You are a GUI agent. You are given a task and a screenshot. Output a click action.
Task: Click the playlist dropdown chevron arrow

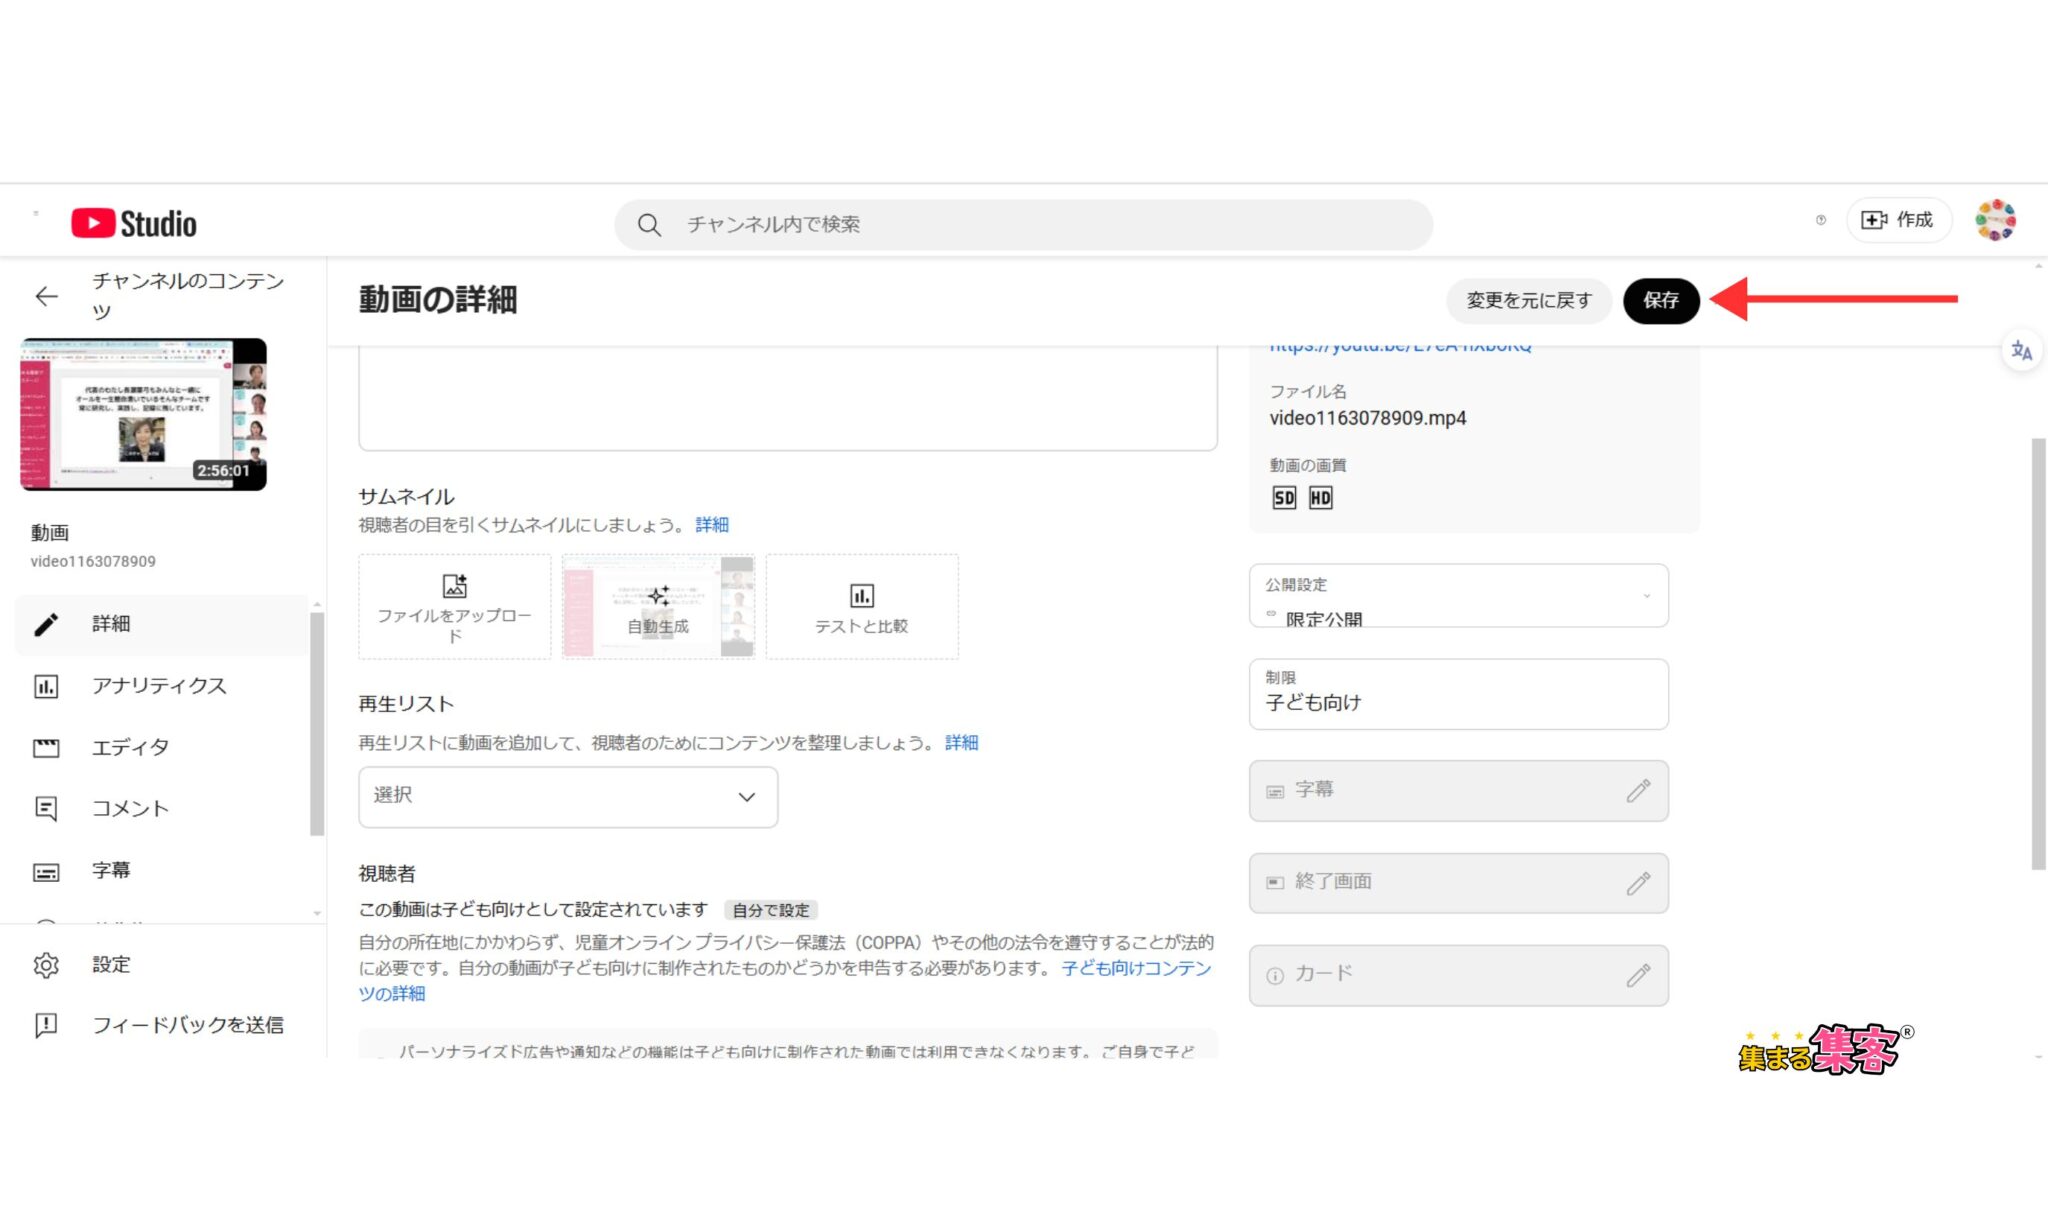[746, 797]
